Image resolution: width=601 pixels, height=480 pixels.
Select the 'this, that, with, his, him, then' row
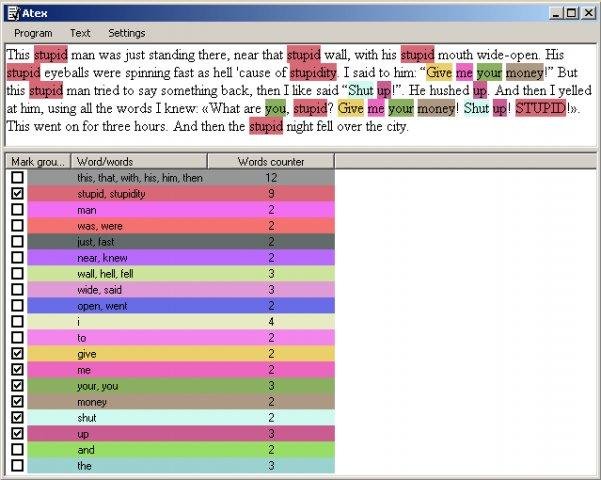click(x=181, y=178)
